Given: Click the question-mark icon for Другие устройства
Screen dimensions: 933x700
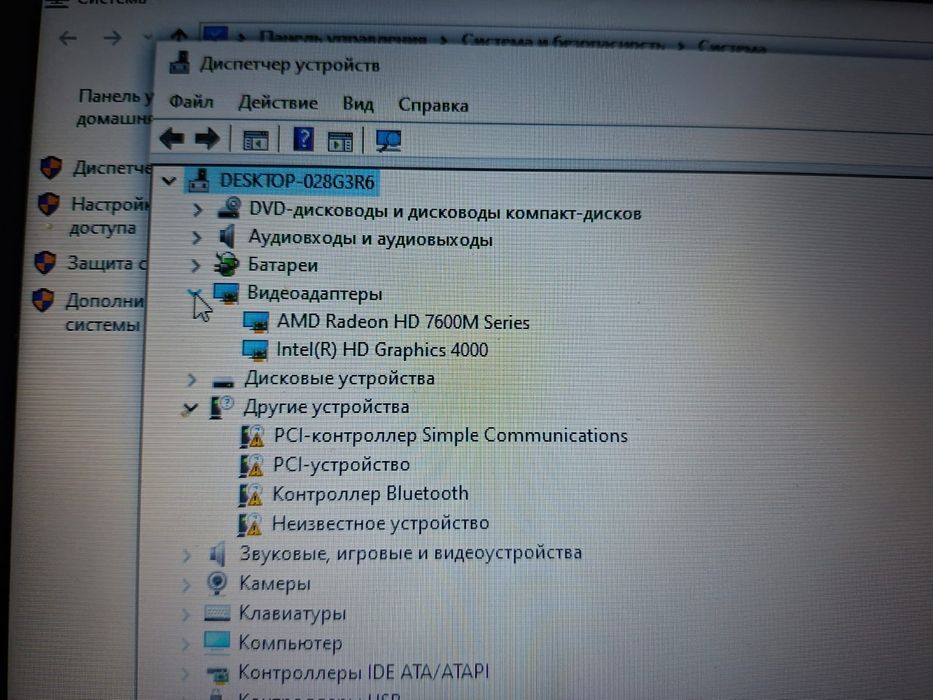Looking at the screenshot, I should tap(221, 407).
